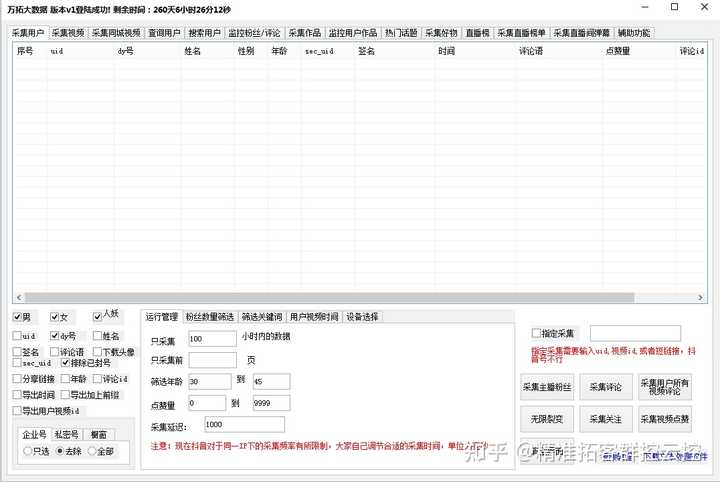Image resolution: width=720 pixels, height=482 pixels.
Task: Tick the 评论id checkbox
Action: [97, 379]
